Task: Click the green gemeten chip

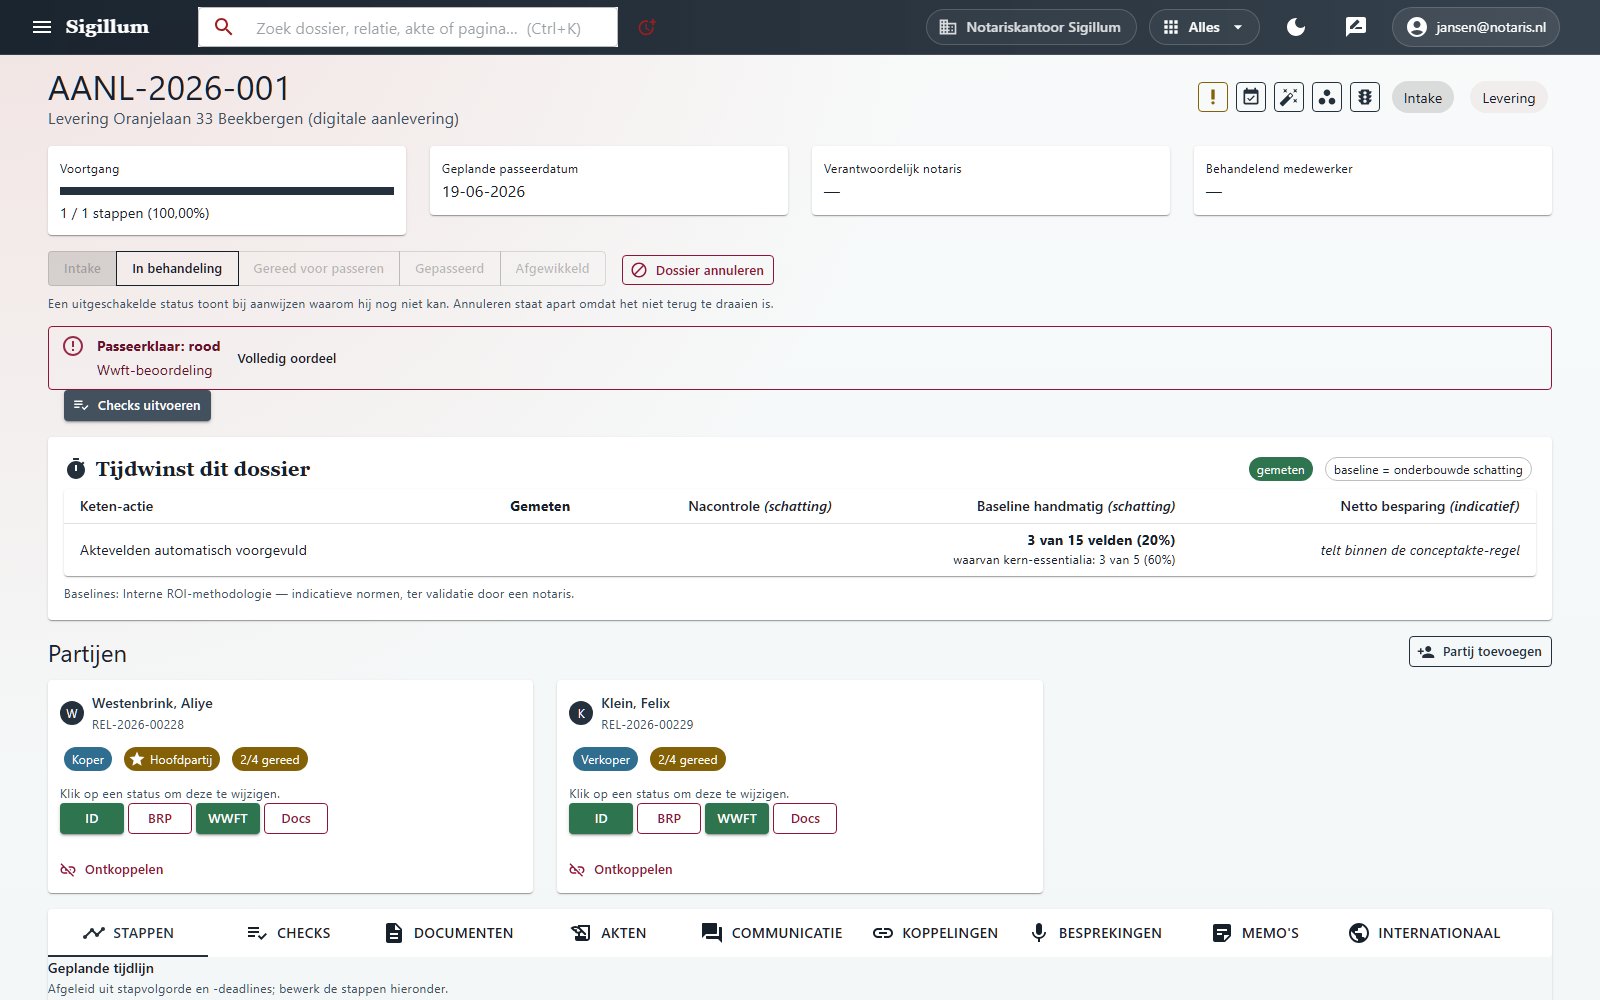Action: pyautogui.click(x=1281, y=469)
